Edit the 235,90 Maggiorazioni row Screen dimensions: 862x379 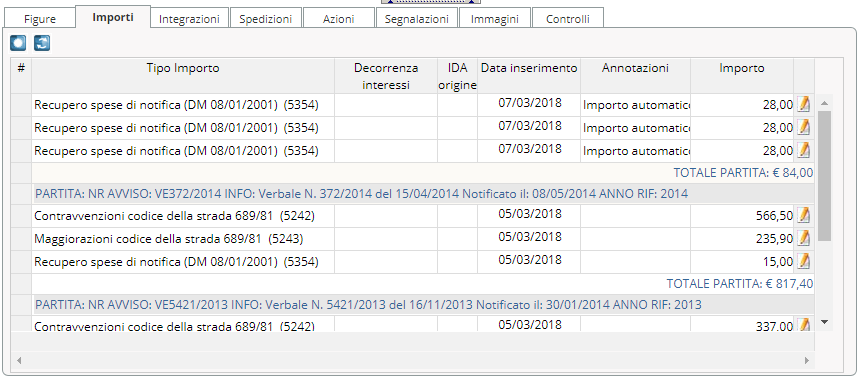(x=804, y=238)
